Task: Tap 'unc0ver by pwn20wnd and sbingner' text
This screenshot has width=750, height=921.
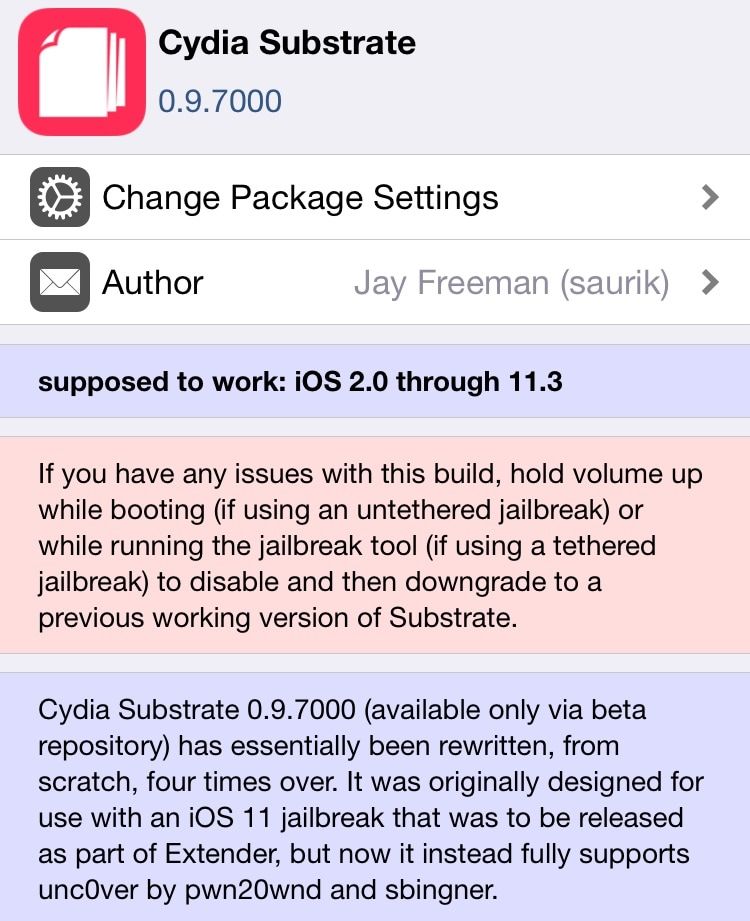Action: point(268,890)
